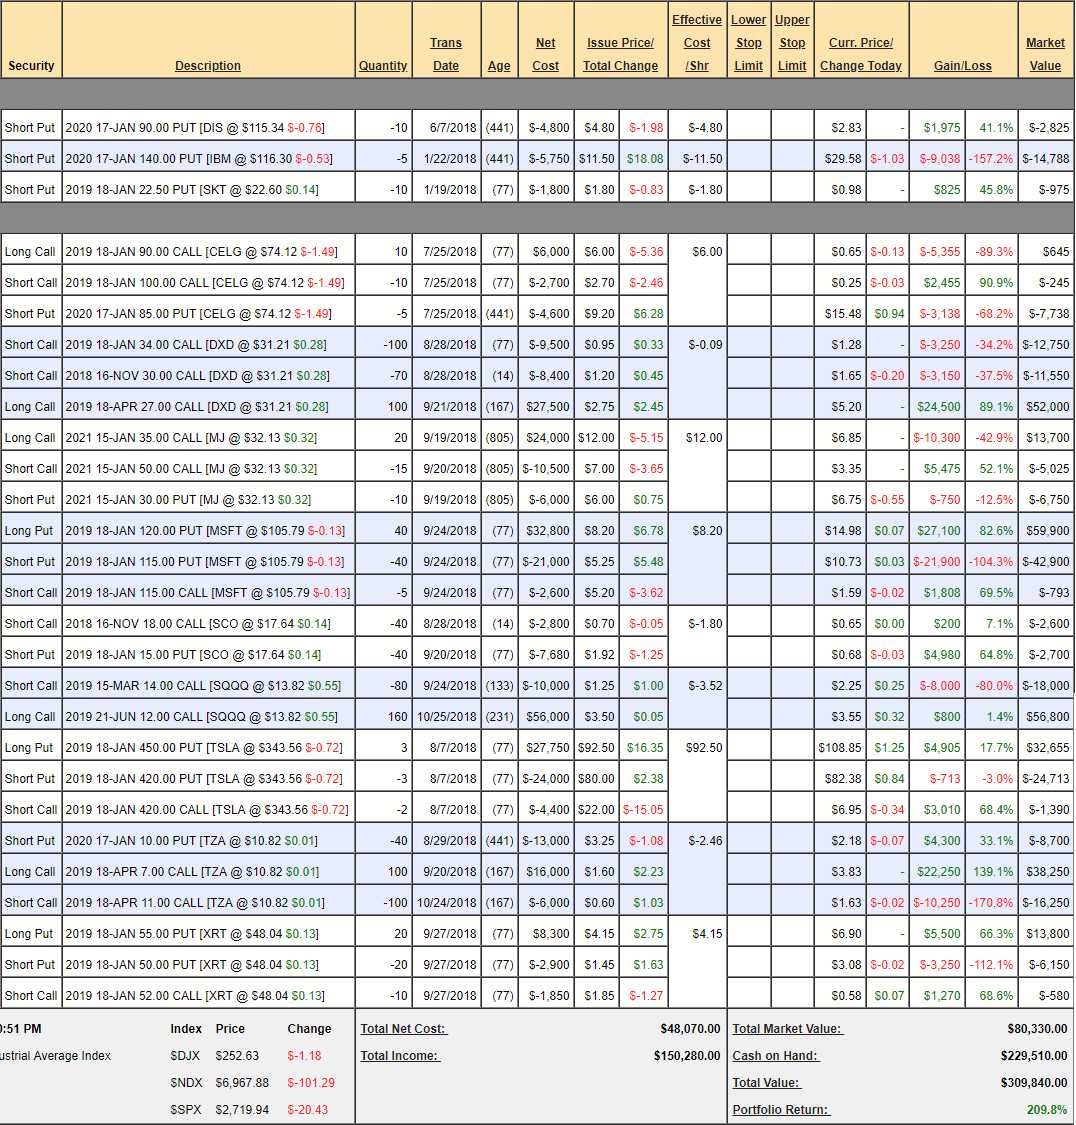Screen dimensions: 1076x1125
Task: Click the Cash on Hand link
Action: click(775, 1056)
